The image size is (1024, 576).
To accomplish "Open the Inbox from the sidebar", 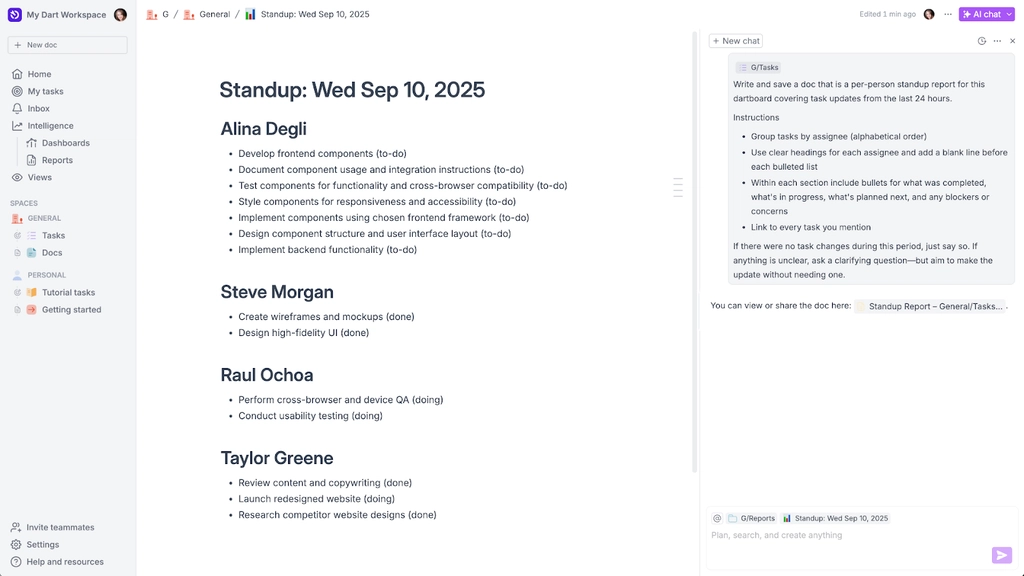I will (38, 108).
